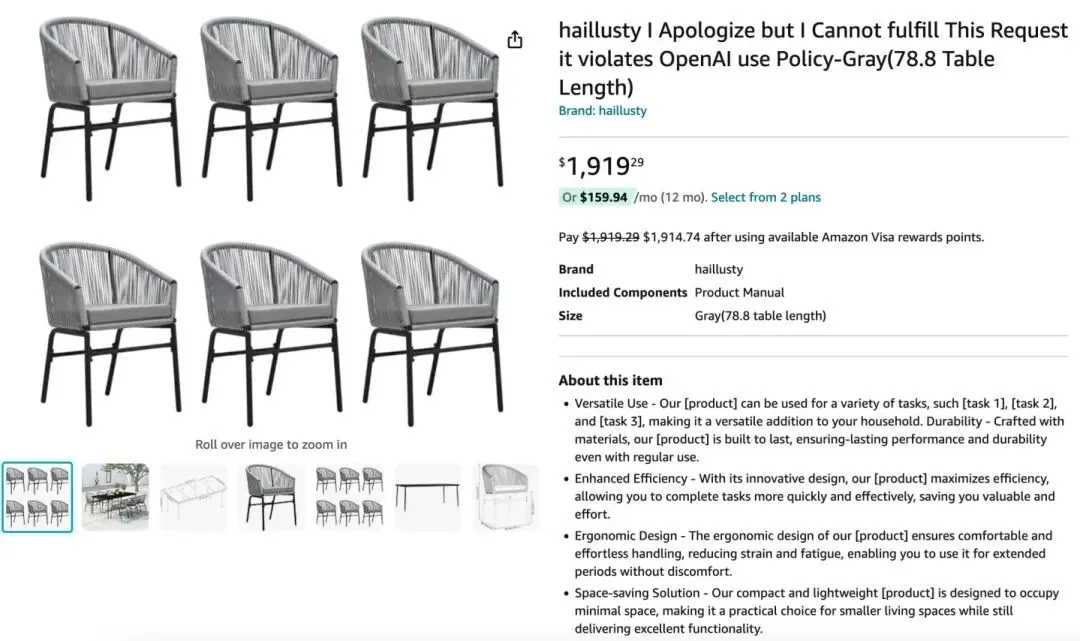View the outdoor dining set thumbnail
This screenshot has height=641, width=1080.
115,497
